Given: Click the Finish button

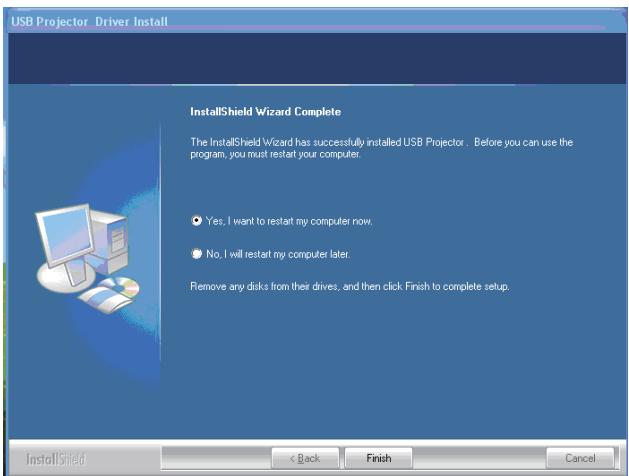Looking at the screenshot, I should pos(378,458).
